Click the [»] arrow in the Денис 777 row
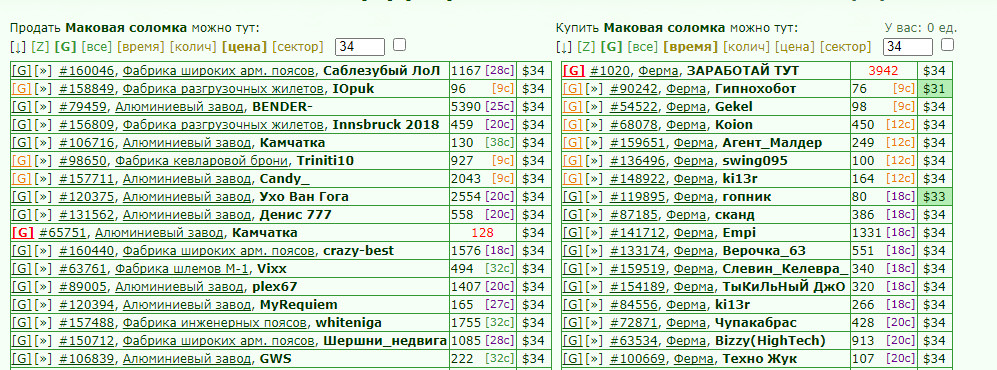The image size is (997, 370). 43,215
